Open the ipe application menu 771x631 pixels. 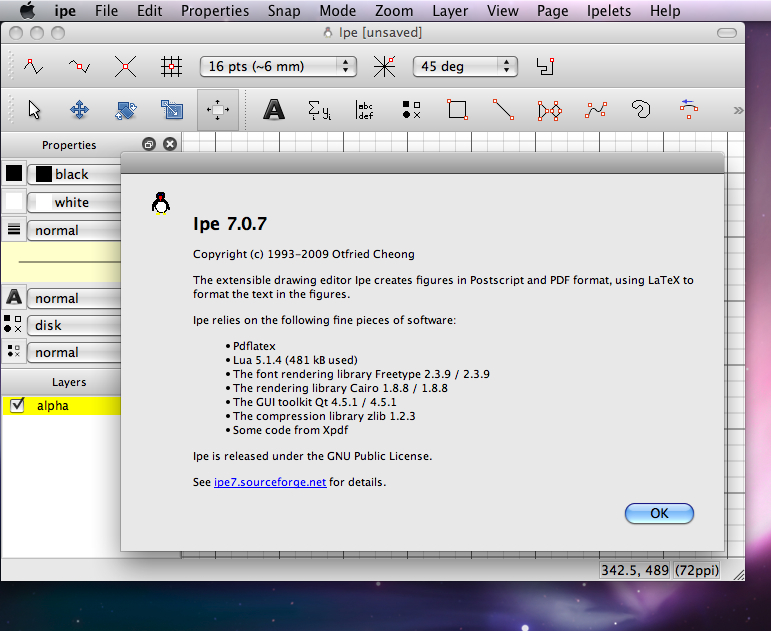[65, 11]
